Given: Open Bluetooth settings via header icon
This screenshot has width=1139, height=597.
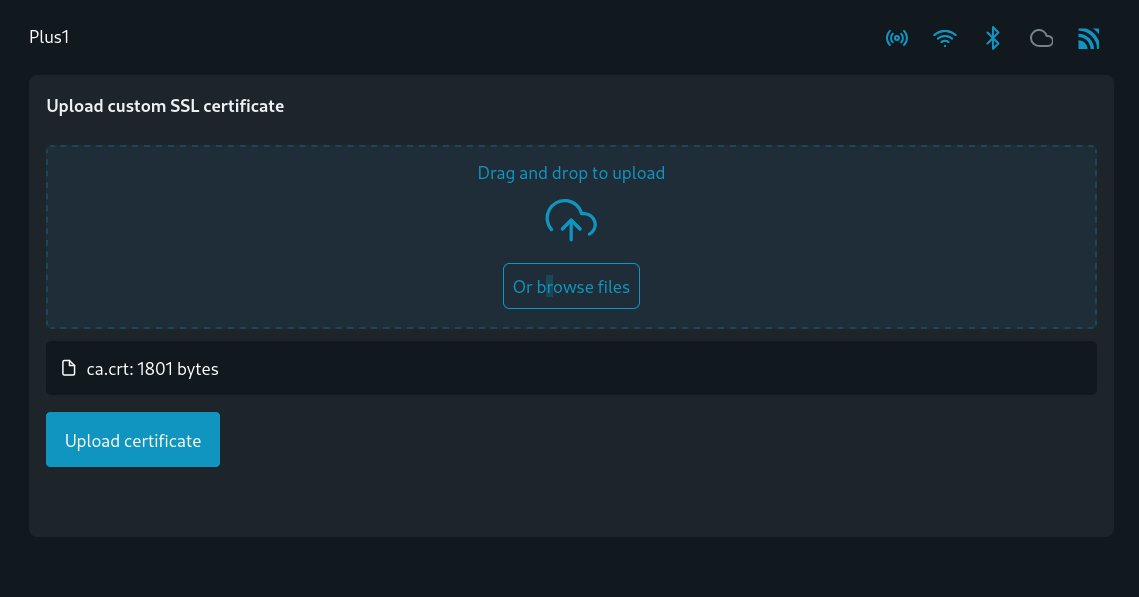Looking at the screenshot, I should (x=993, y=38).
